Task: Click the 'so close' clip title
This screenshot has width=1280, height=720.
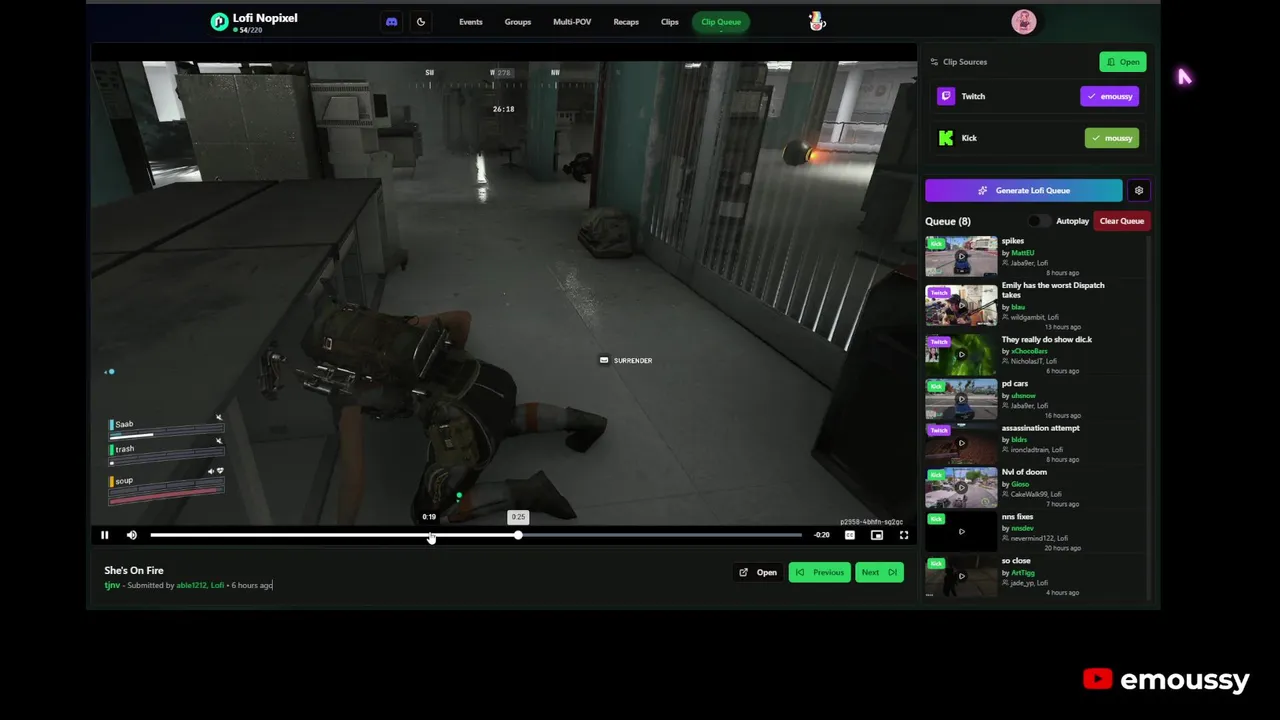Action: (x=1016, y=561)
